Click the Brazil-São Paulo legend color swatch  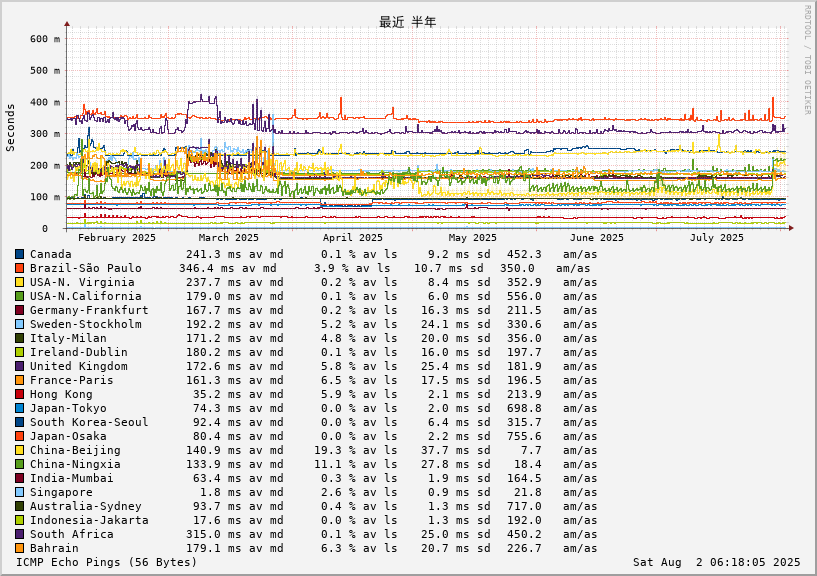point(19,268)
